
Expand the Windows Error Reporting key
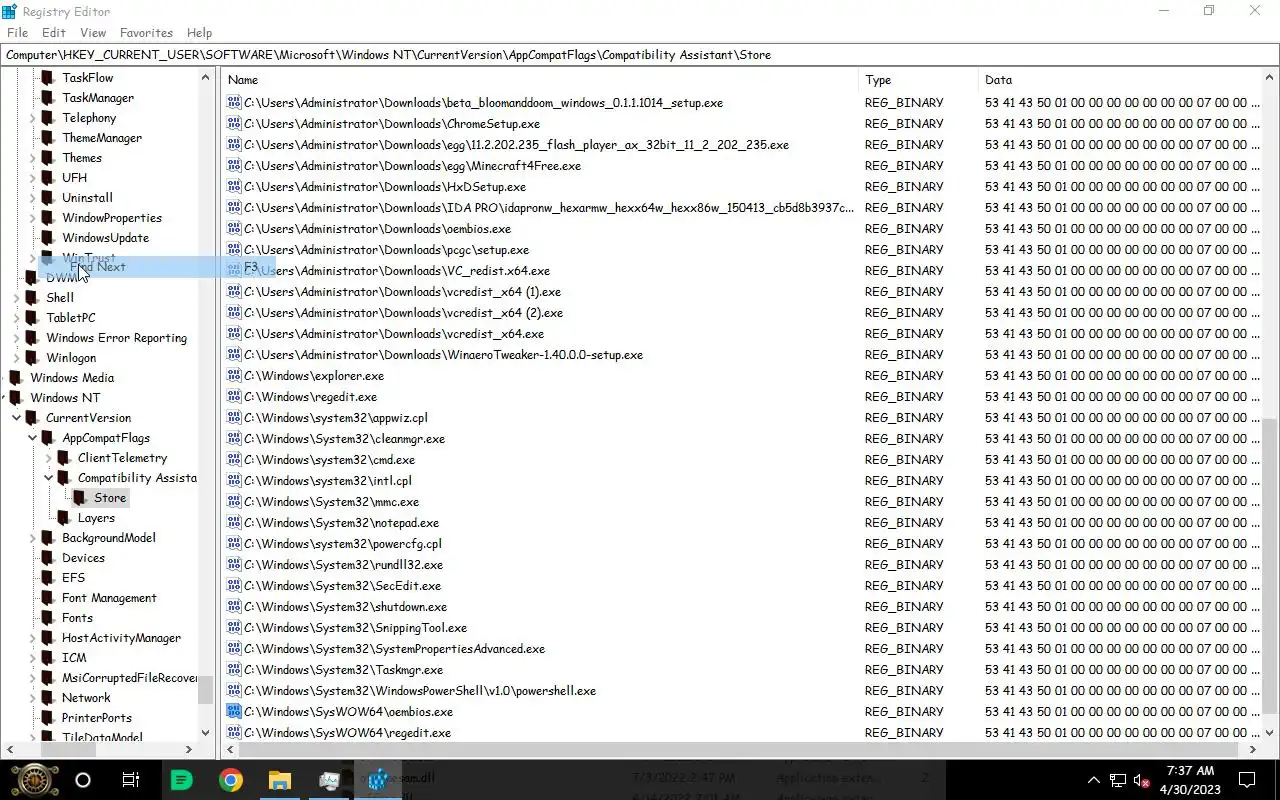[x=16, y=338]
